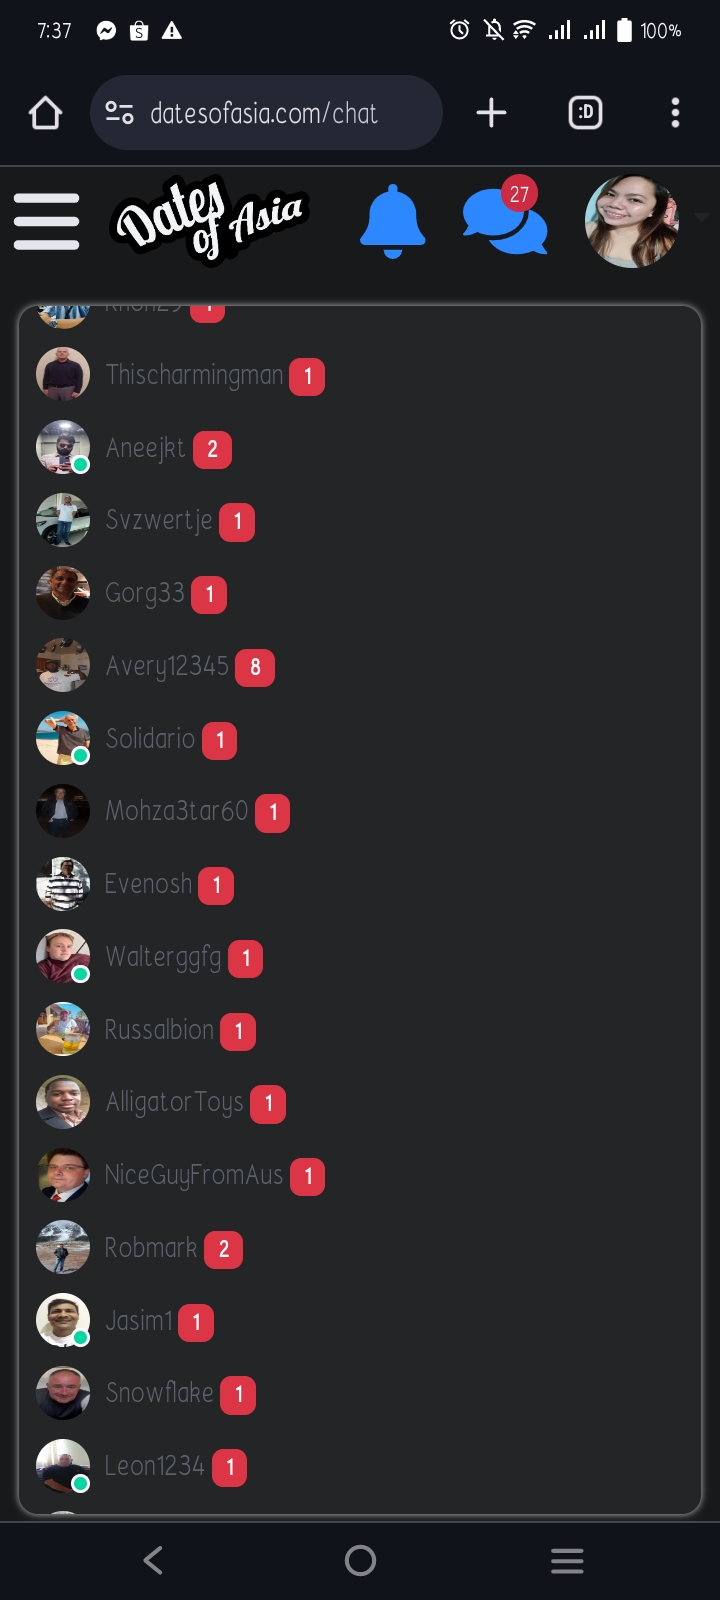
Task: Open a new browser tab
Action: (491, 113)
